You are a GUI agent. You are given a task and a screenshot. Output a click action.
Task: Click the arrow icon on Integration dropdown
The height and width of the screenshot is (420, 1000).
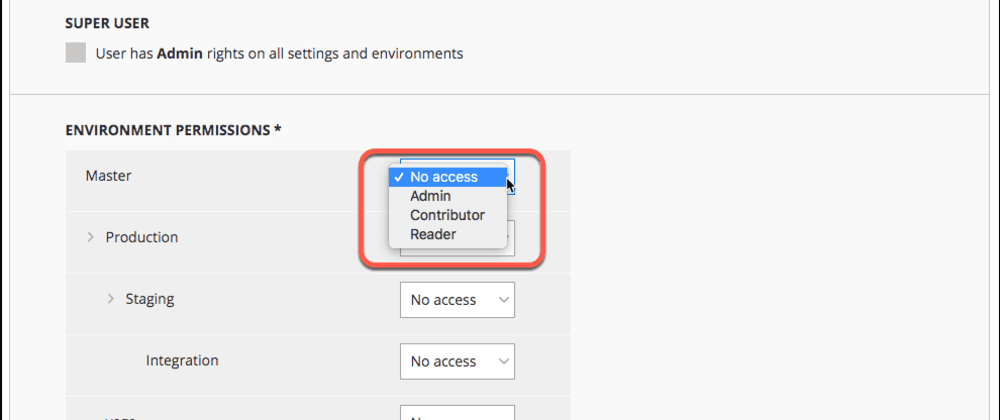(x=501, y=361)
